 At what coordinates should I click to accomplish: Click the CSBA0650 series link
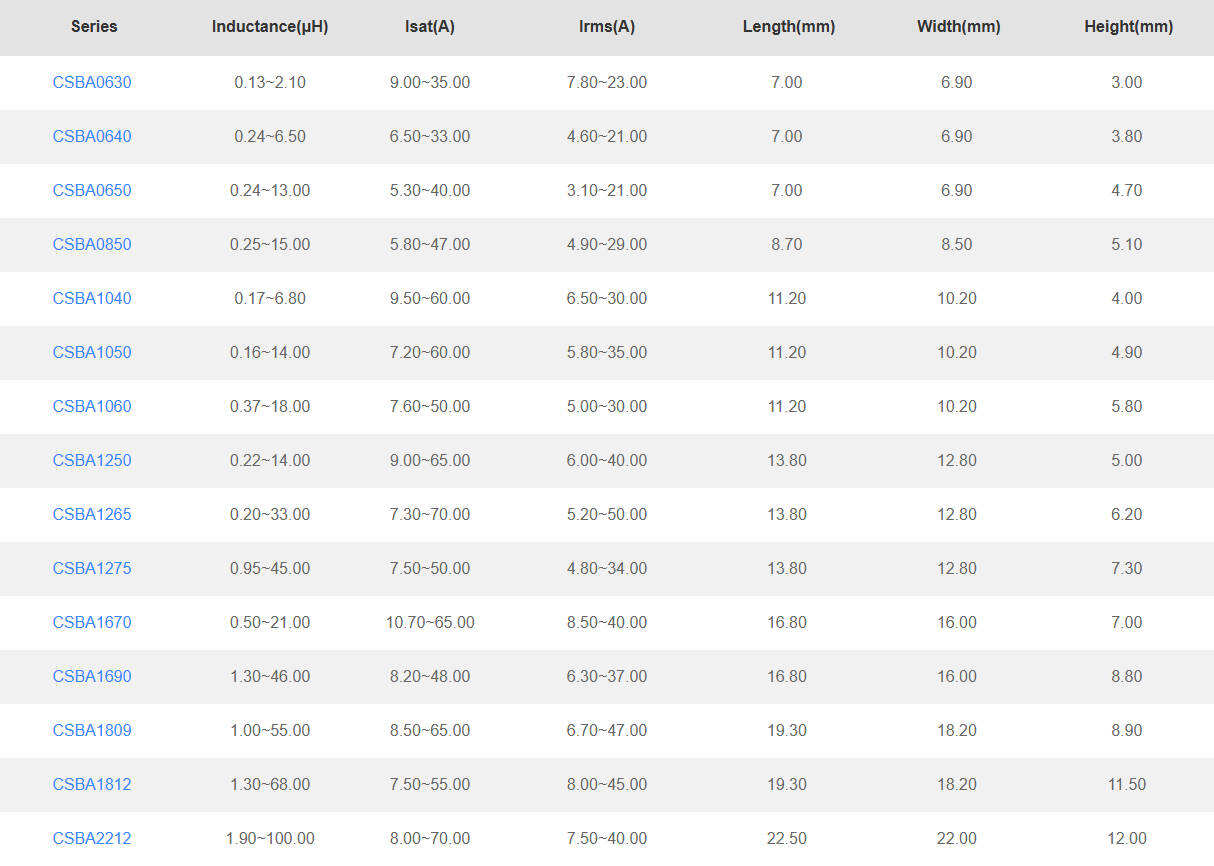(92, 190)
